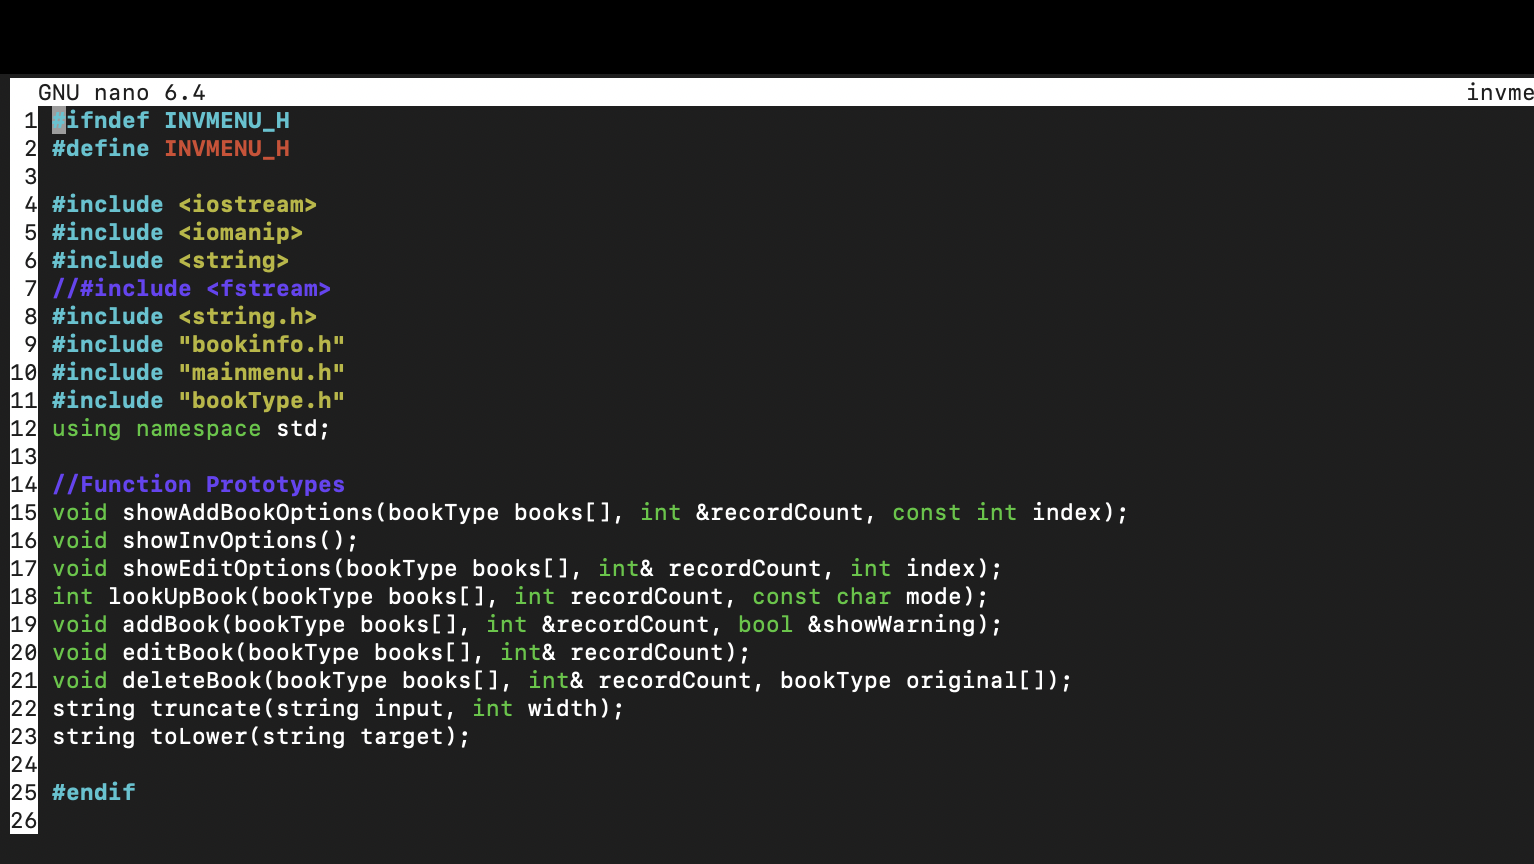Image resolution: width=1534 pixels, height=864 pixels.
Task: Place cursor on using namespace std
Action: click(190, 428)
